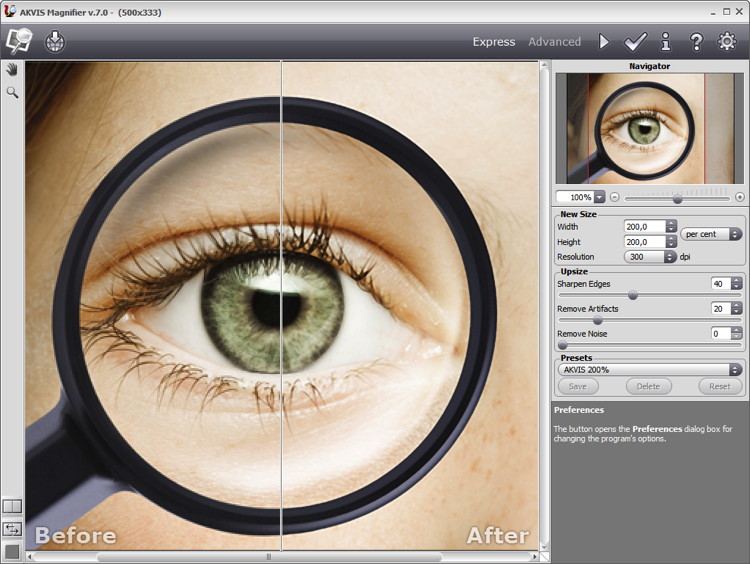The width and height of the screenshot is (750, 564).
Task: Click the gray background color square
Action: click(x=12, y=551)
